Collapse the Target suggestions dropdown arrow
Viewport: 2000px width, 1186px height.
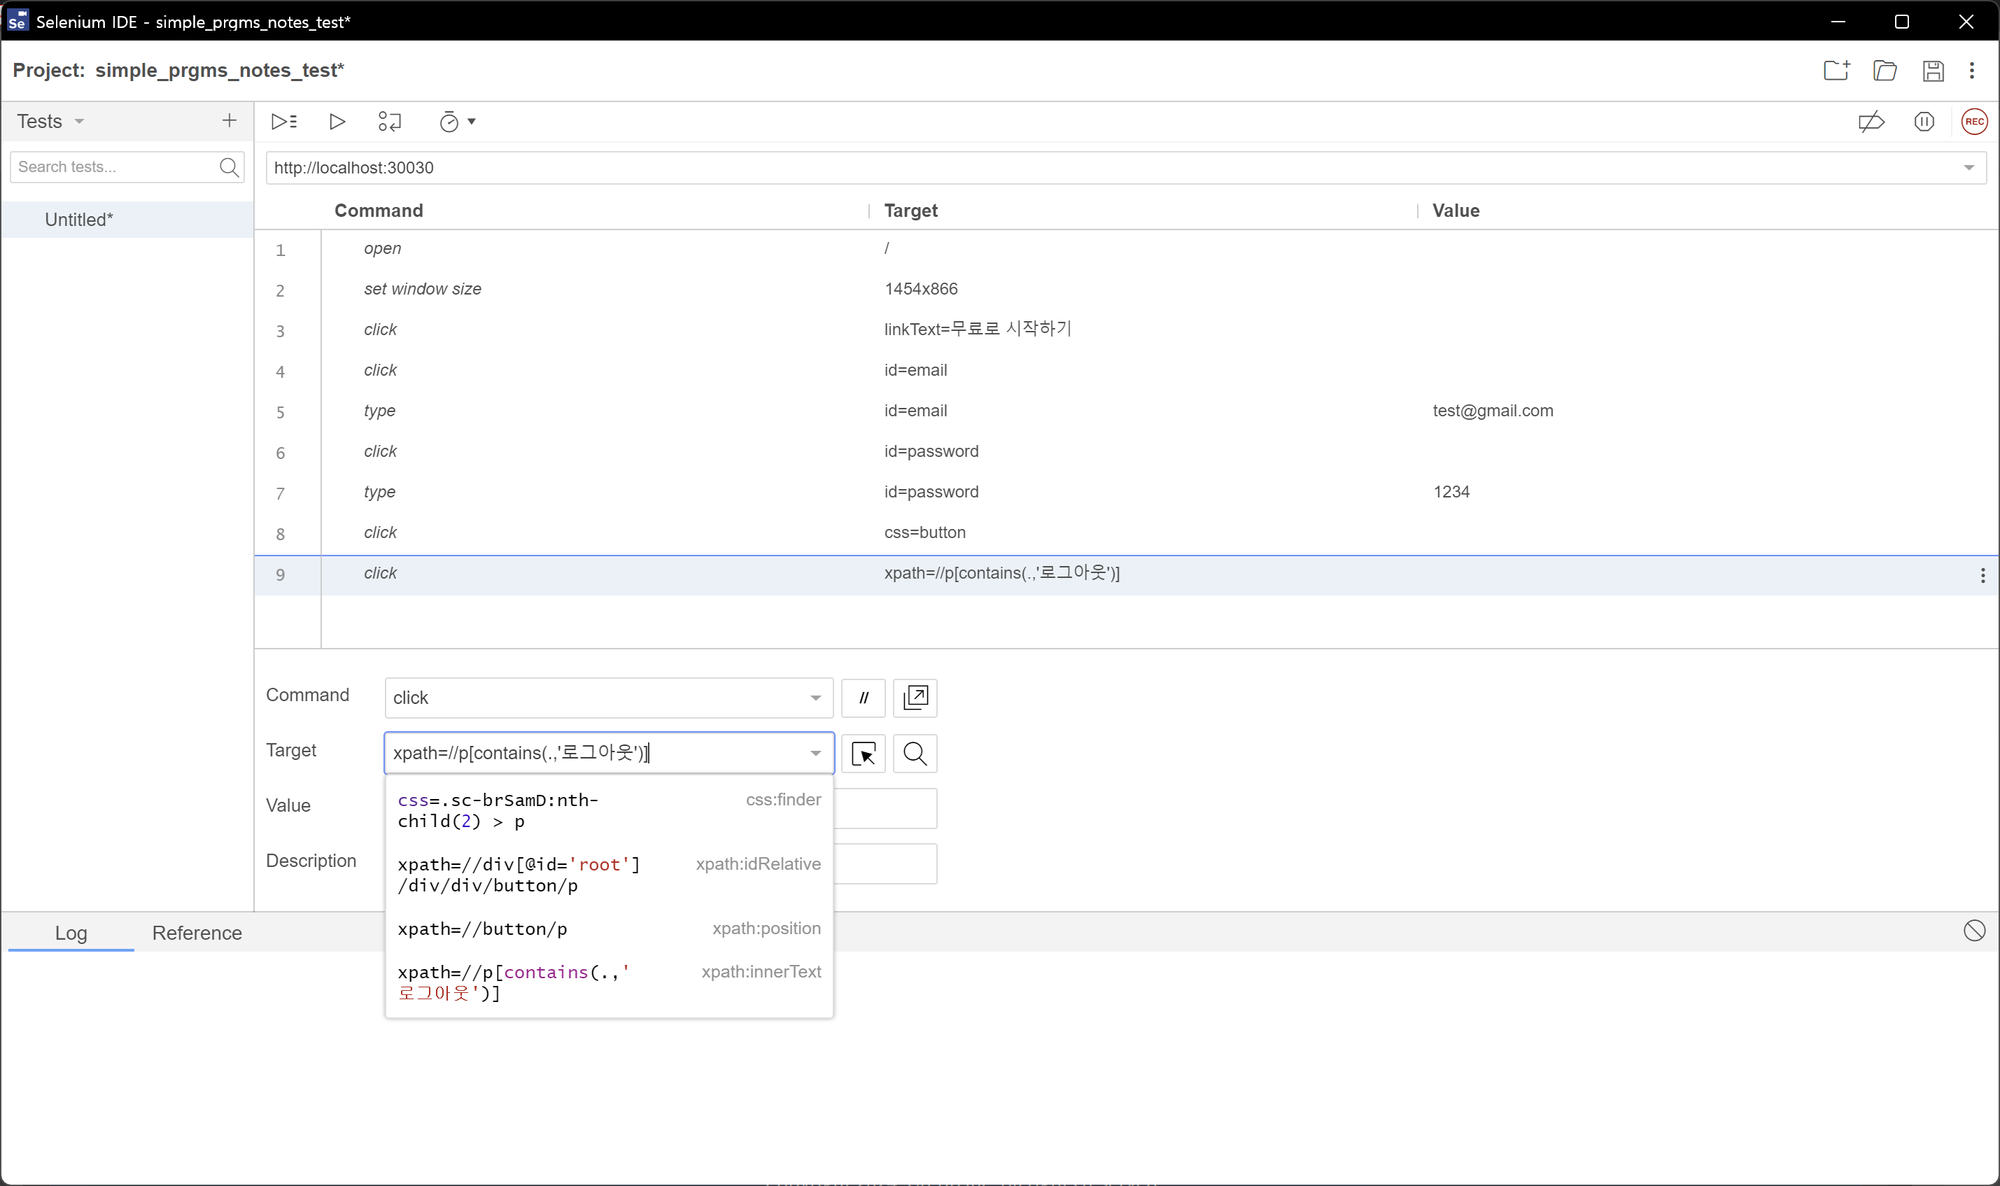click(x=816, y=753)
